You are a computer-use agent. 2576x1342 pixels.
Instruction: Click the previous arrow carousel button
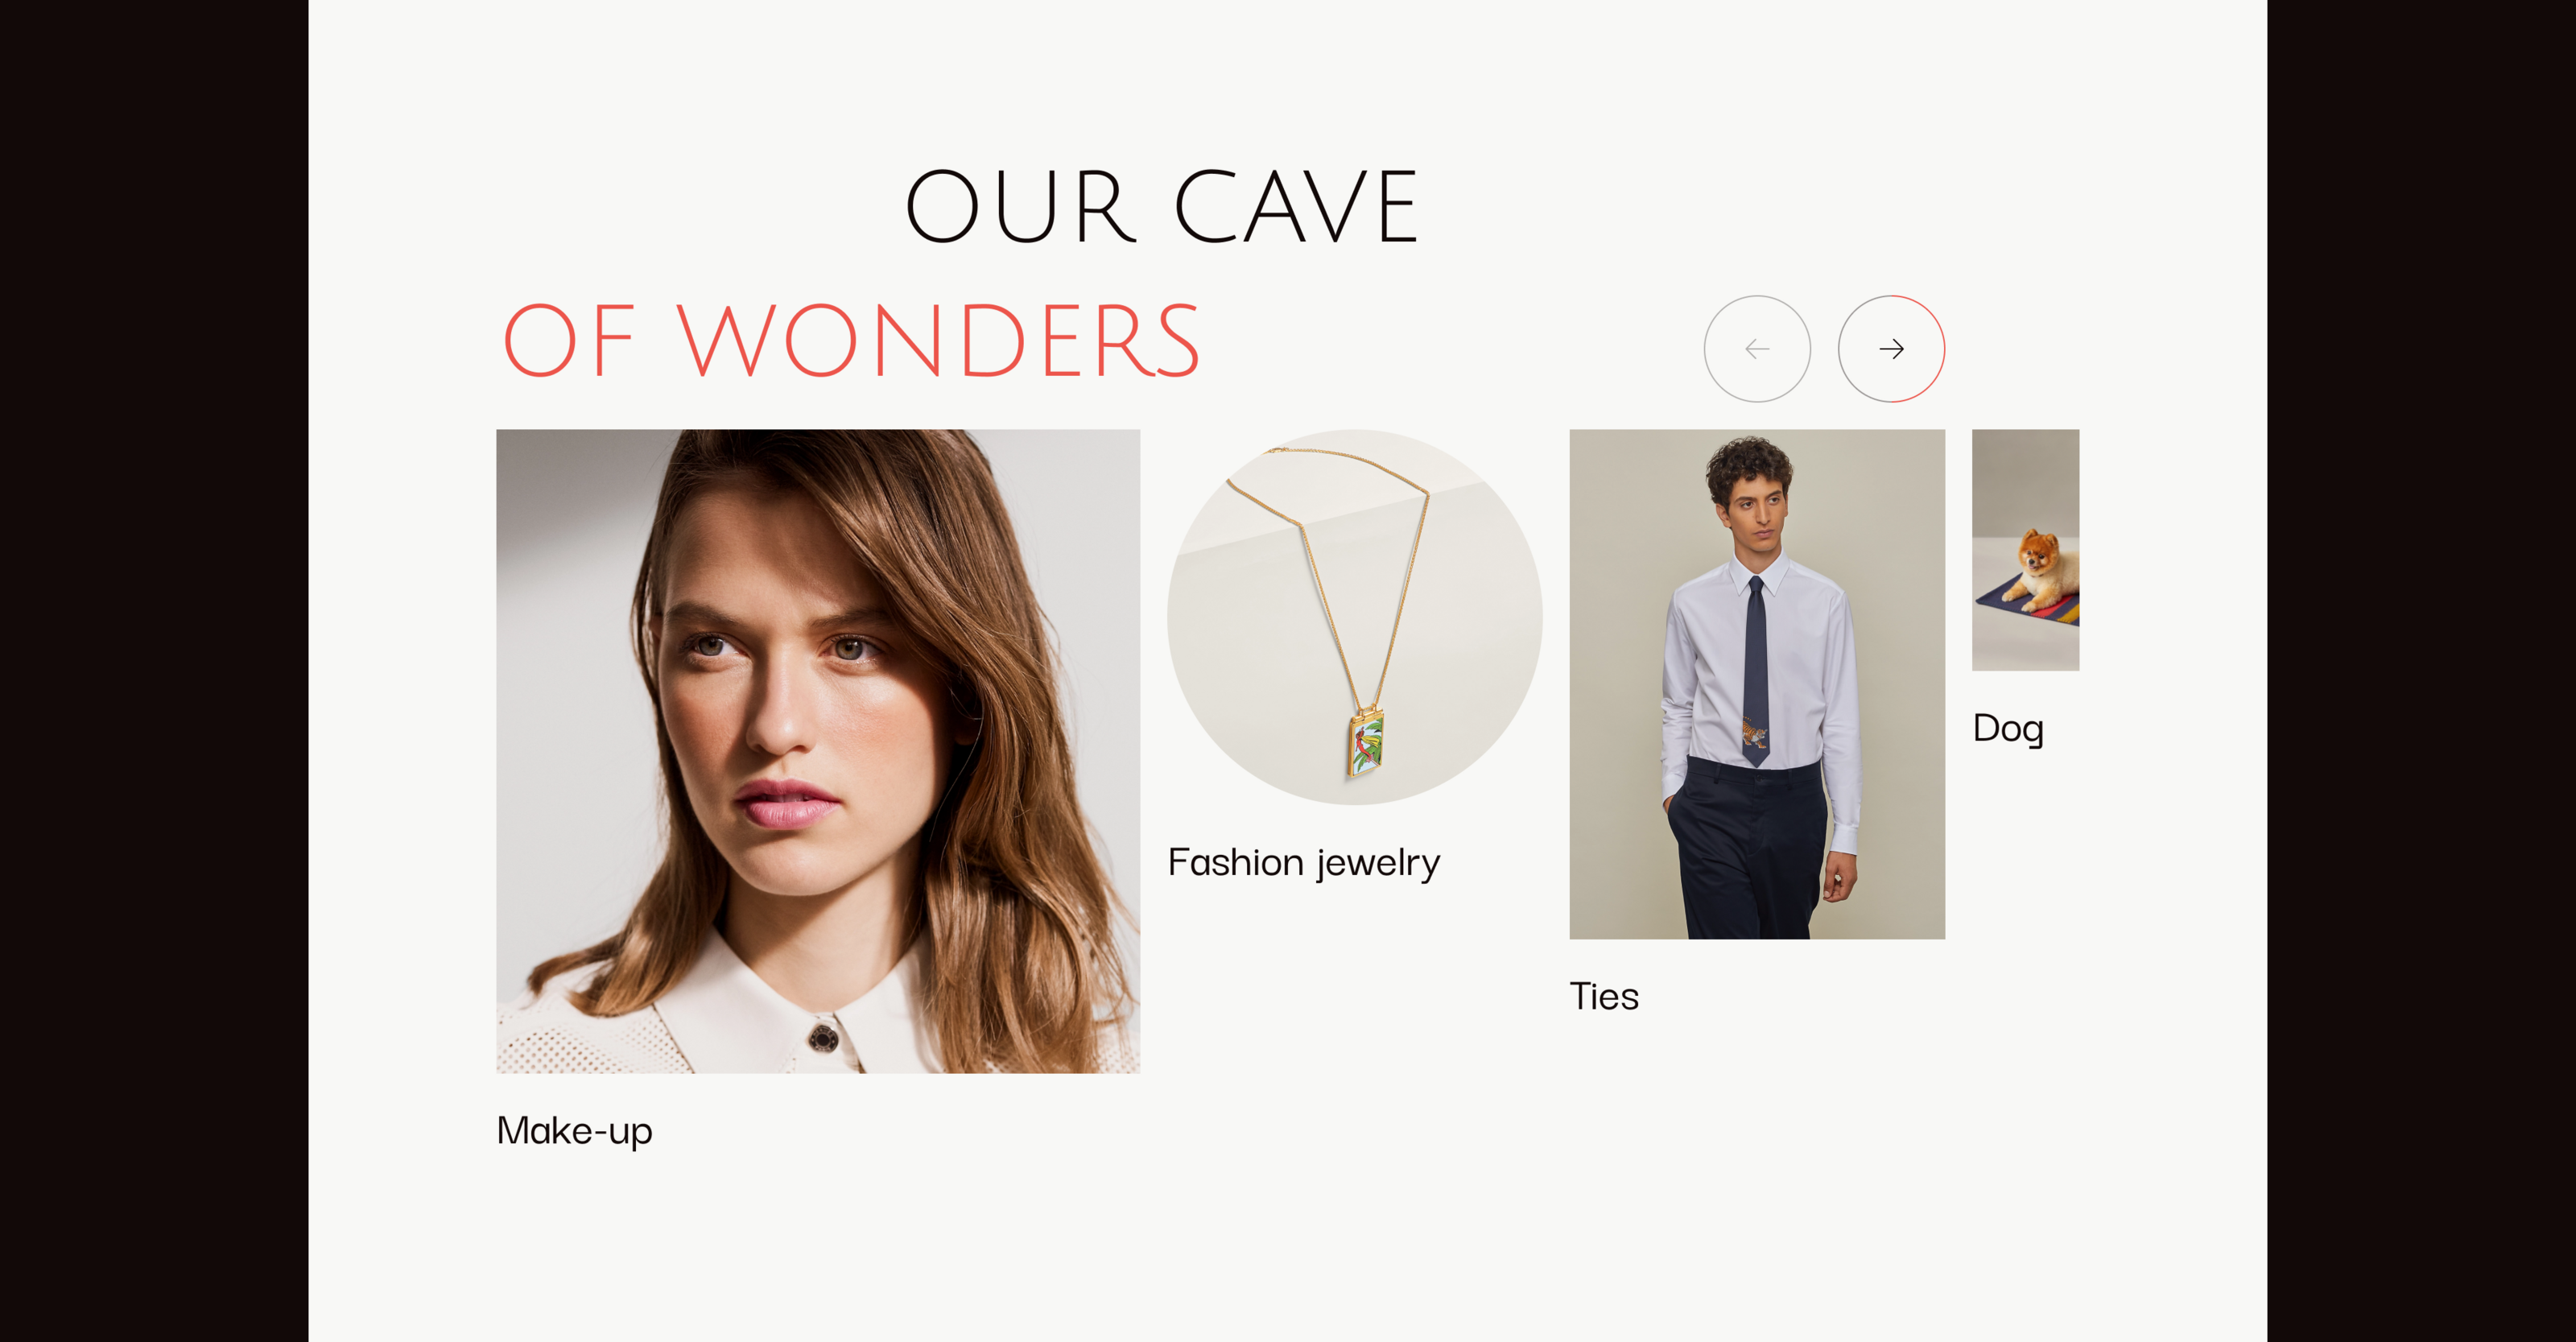(x=1757, y=349)
